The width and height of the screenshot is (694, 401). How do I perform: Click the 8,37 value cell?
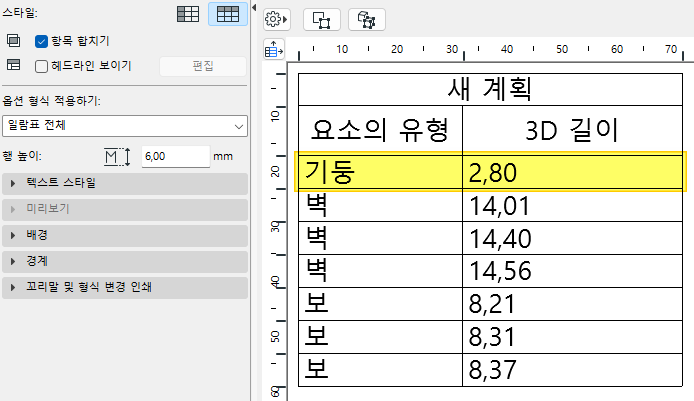[x=572, y=370]
